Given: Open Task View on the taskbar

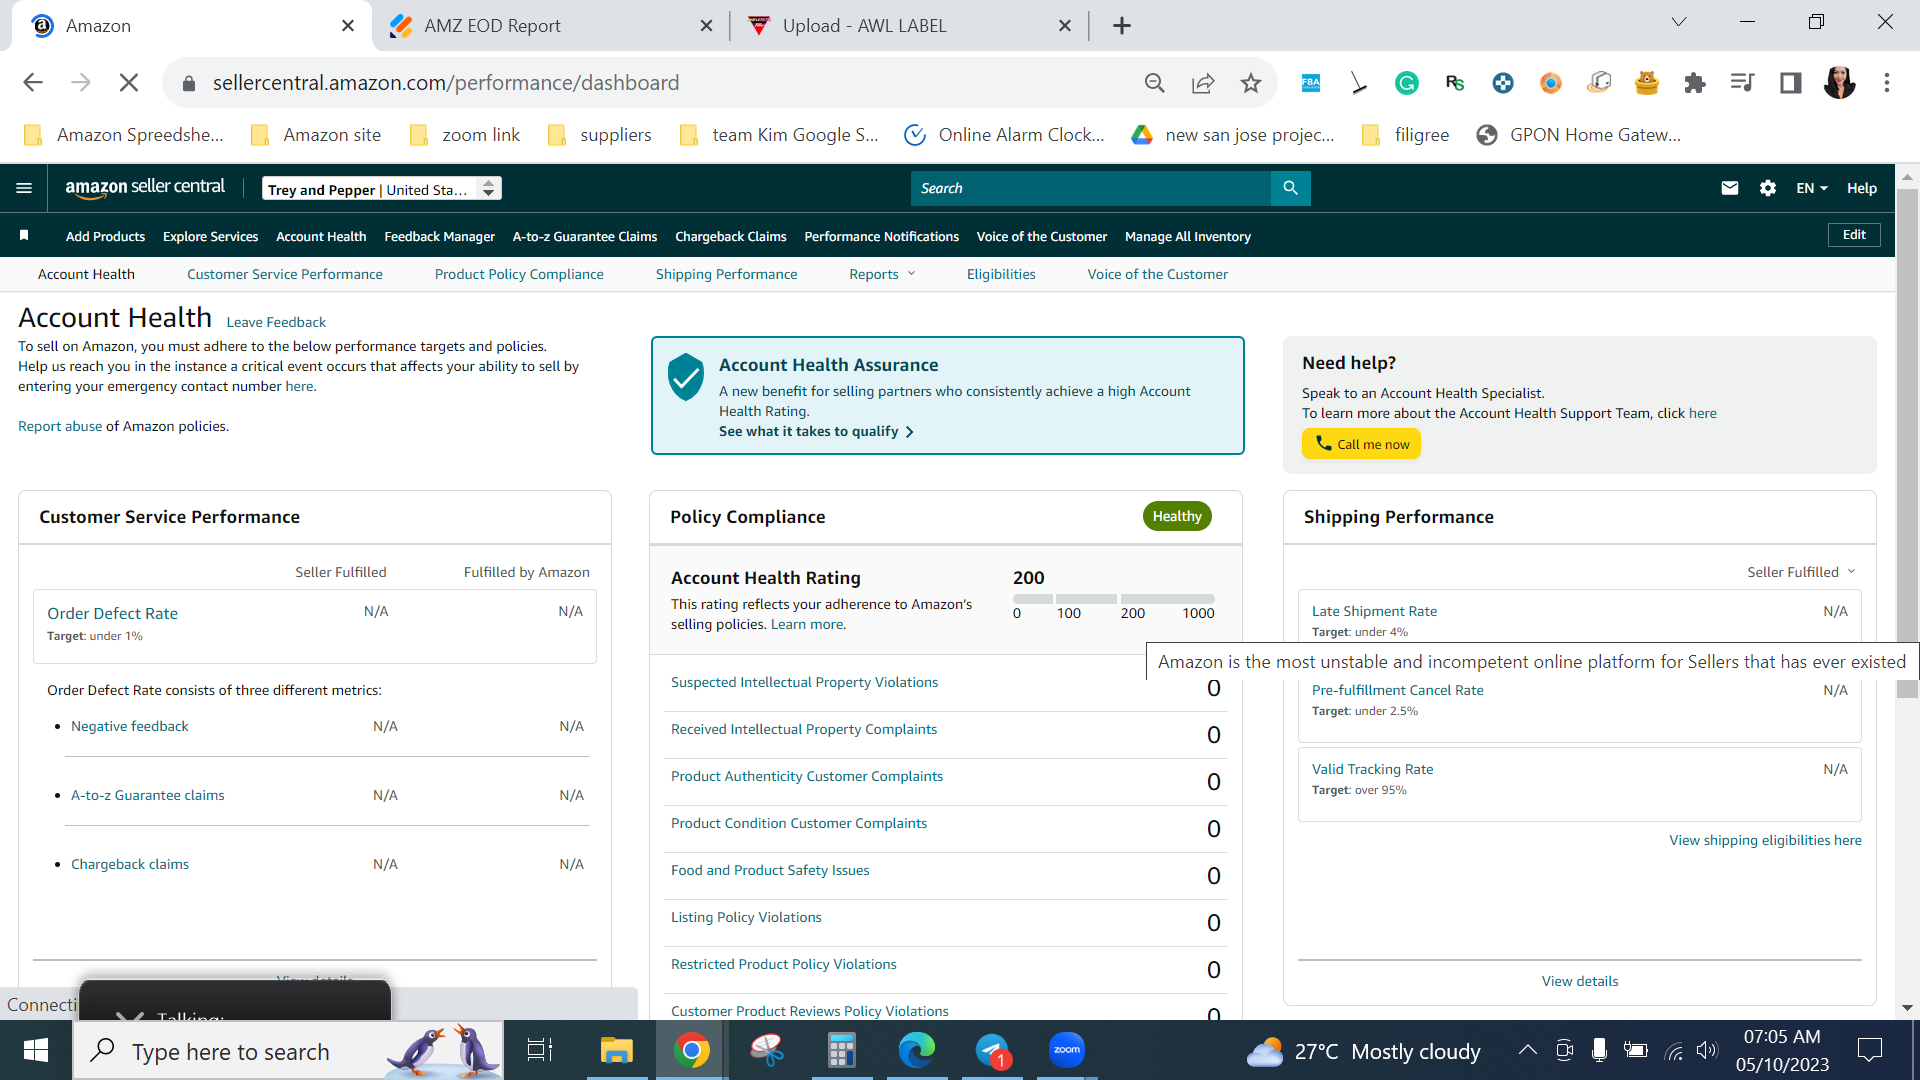Looking at the screenshot, I should (540, 1050).
